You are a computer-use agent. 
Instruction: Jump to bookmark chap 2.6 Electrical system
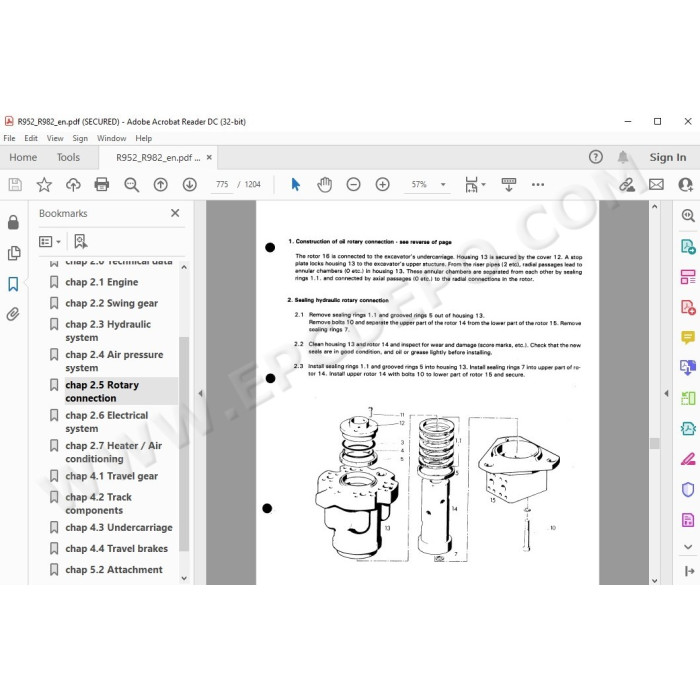pos(107,422)
